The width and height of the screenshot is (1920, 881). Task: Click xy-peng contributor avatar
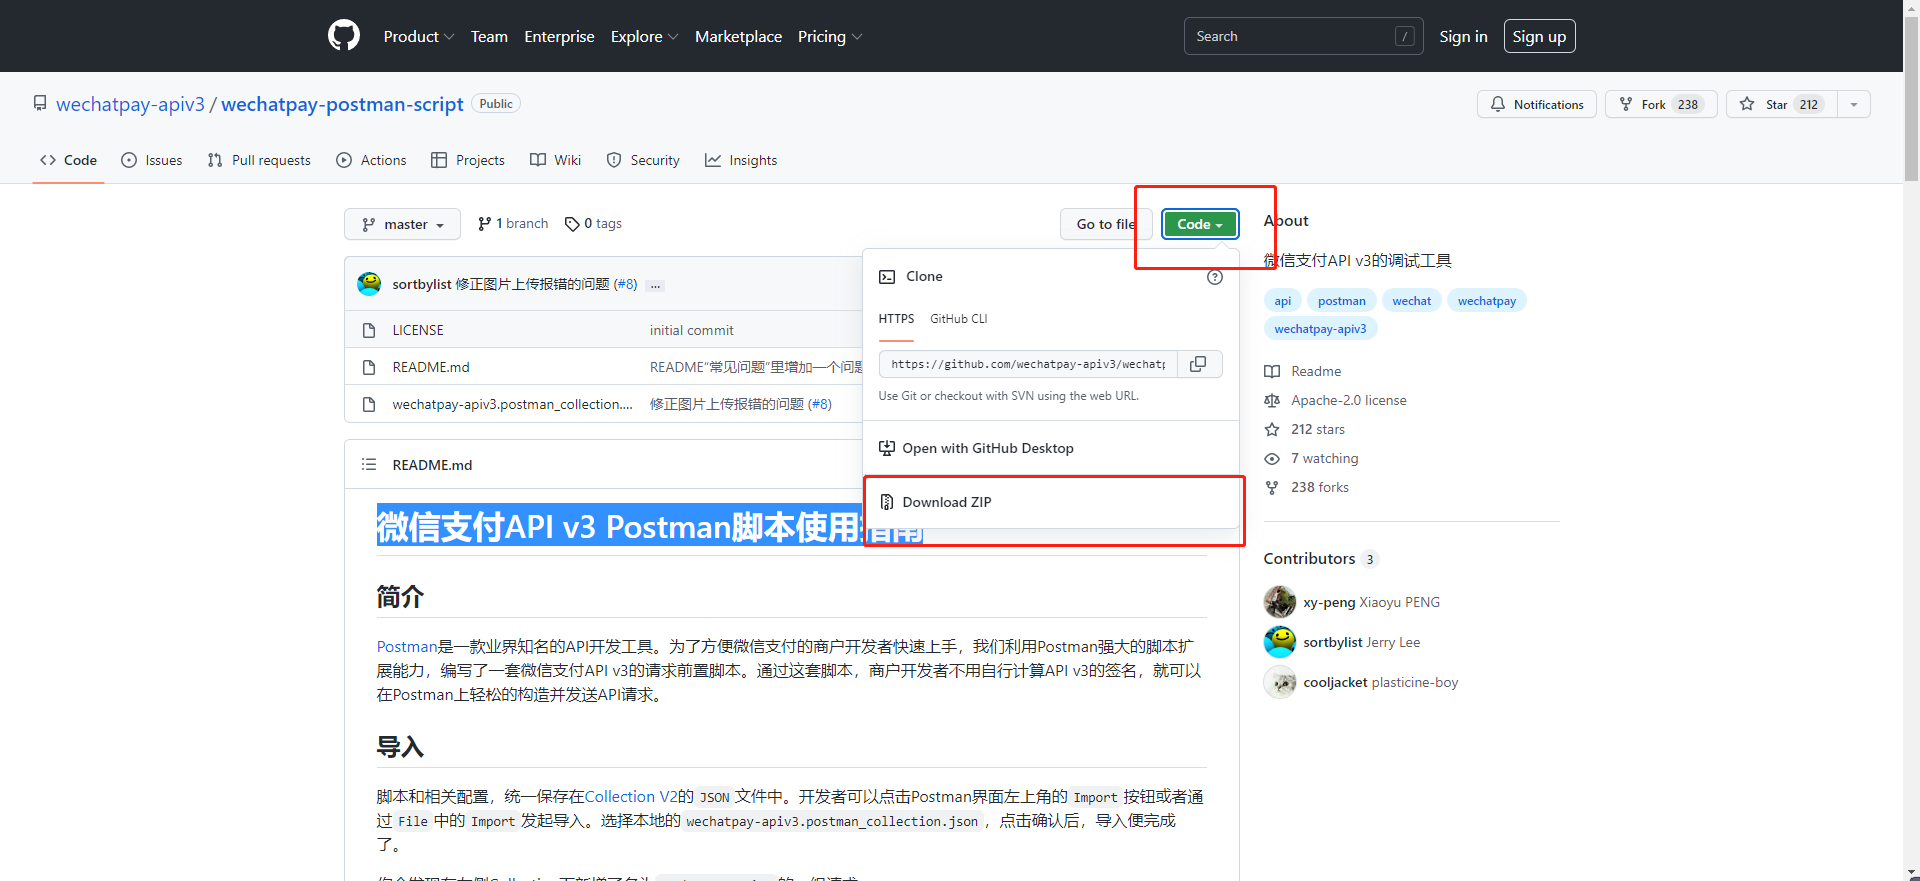click(1279, 602)
